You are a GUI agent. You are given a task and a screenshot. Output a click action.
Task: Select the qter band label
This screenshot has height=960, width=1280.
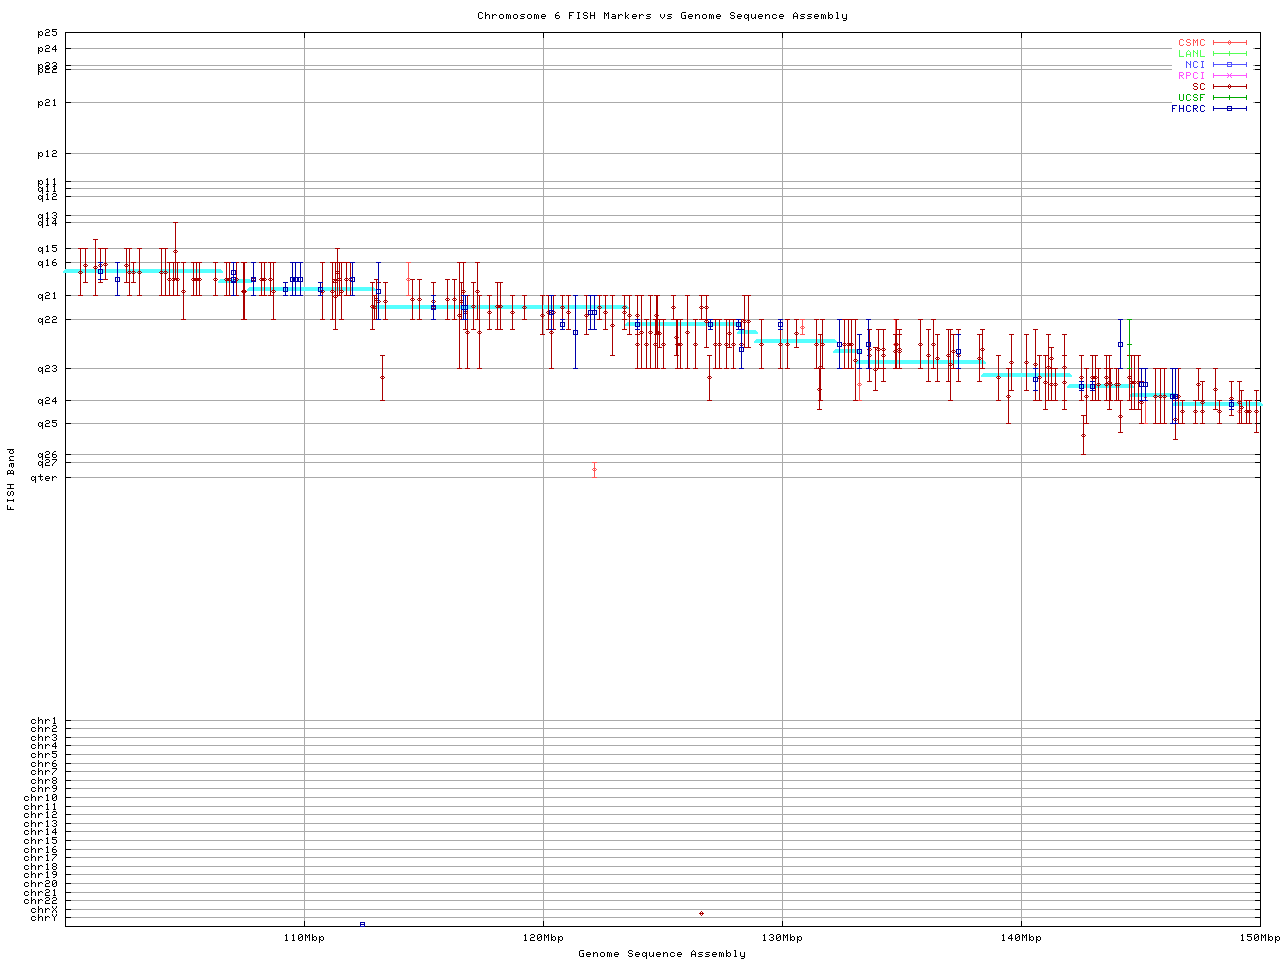coord(44,478)
